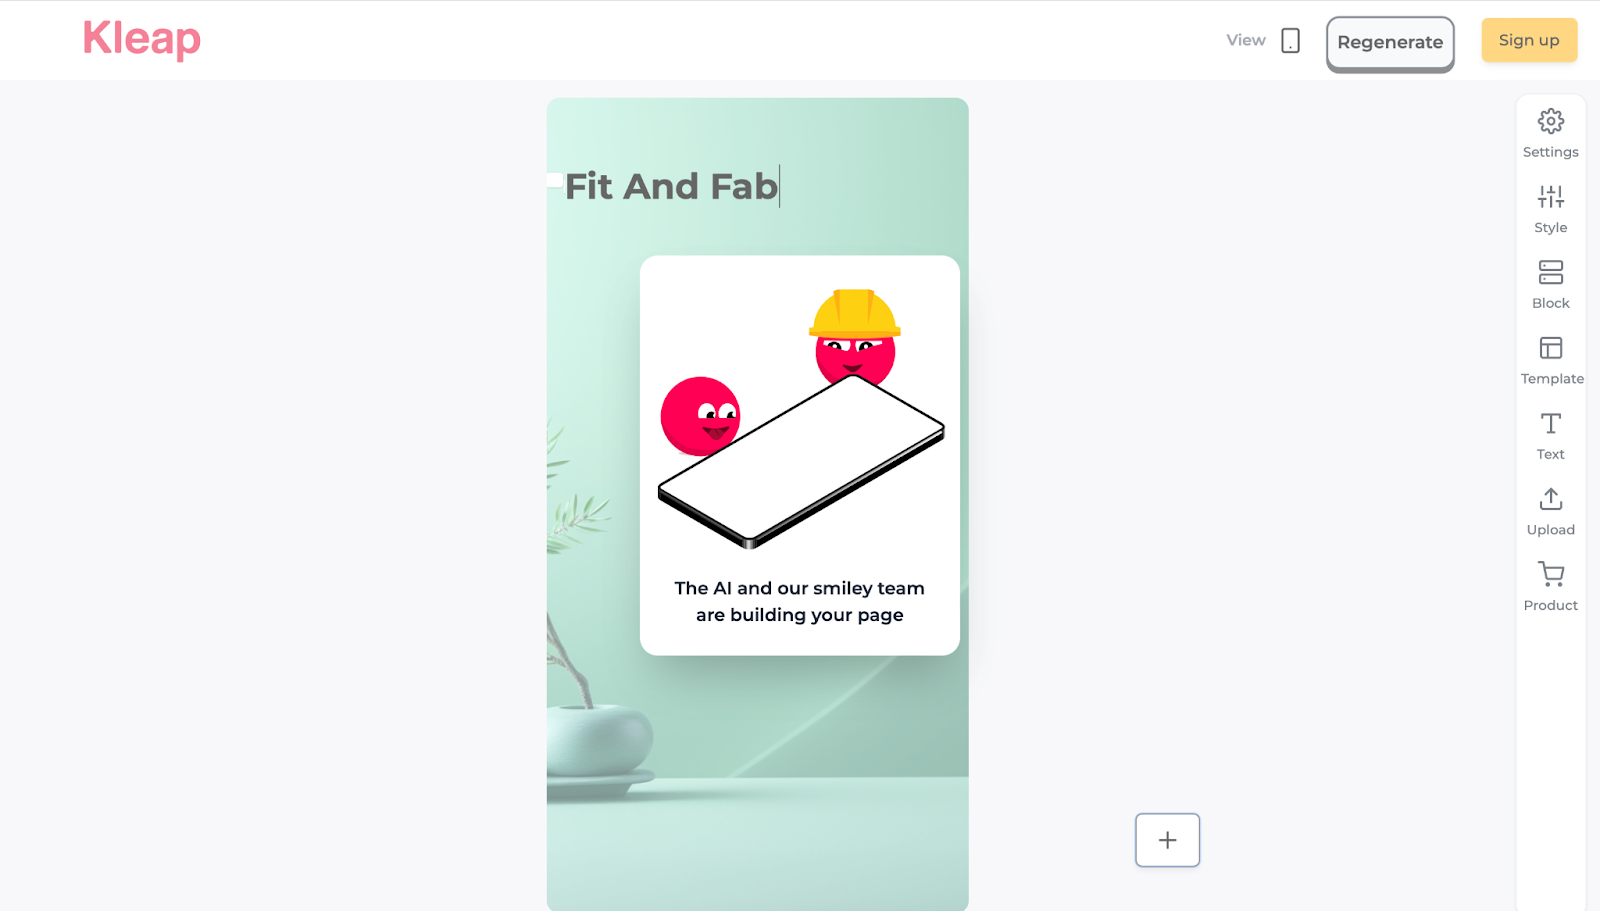Open the Upload arrow icon
The image size is (1600, 911).
[x=1550, y=498]
